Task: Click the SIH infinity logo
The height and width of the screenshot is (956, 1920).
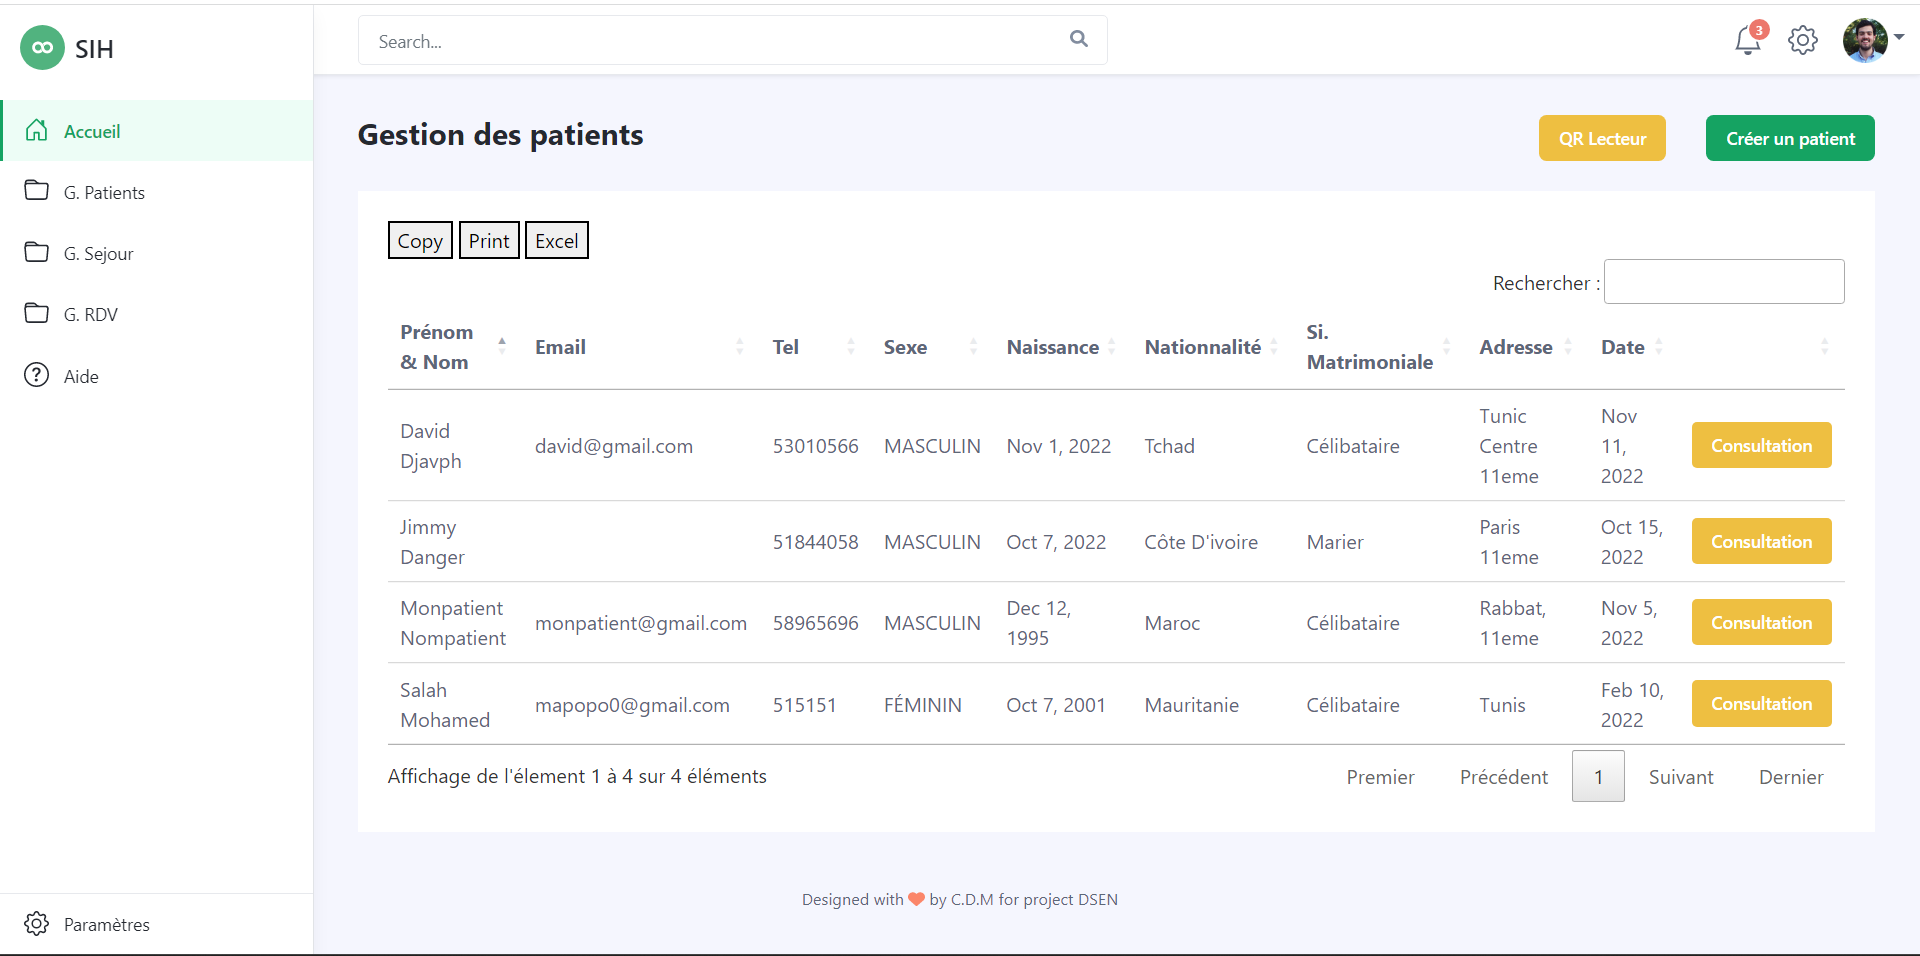Action: pos(42,48)
